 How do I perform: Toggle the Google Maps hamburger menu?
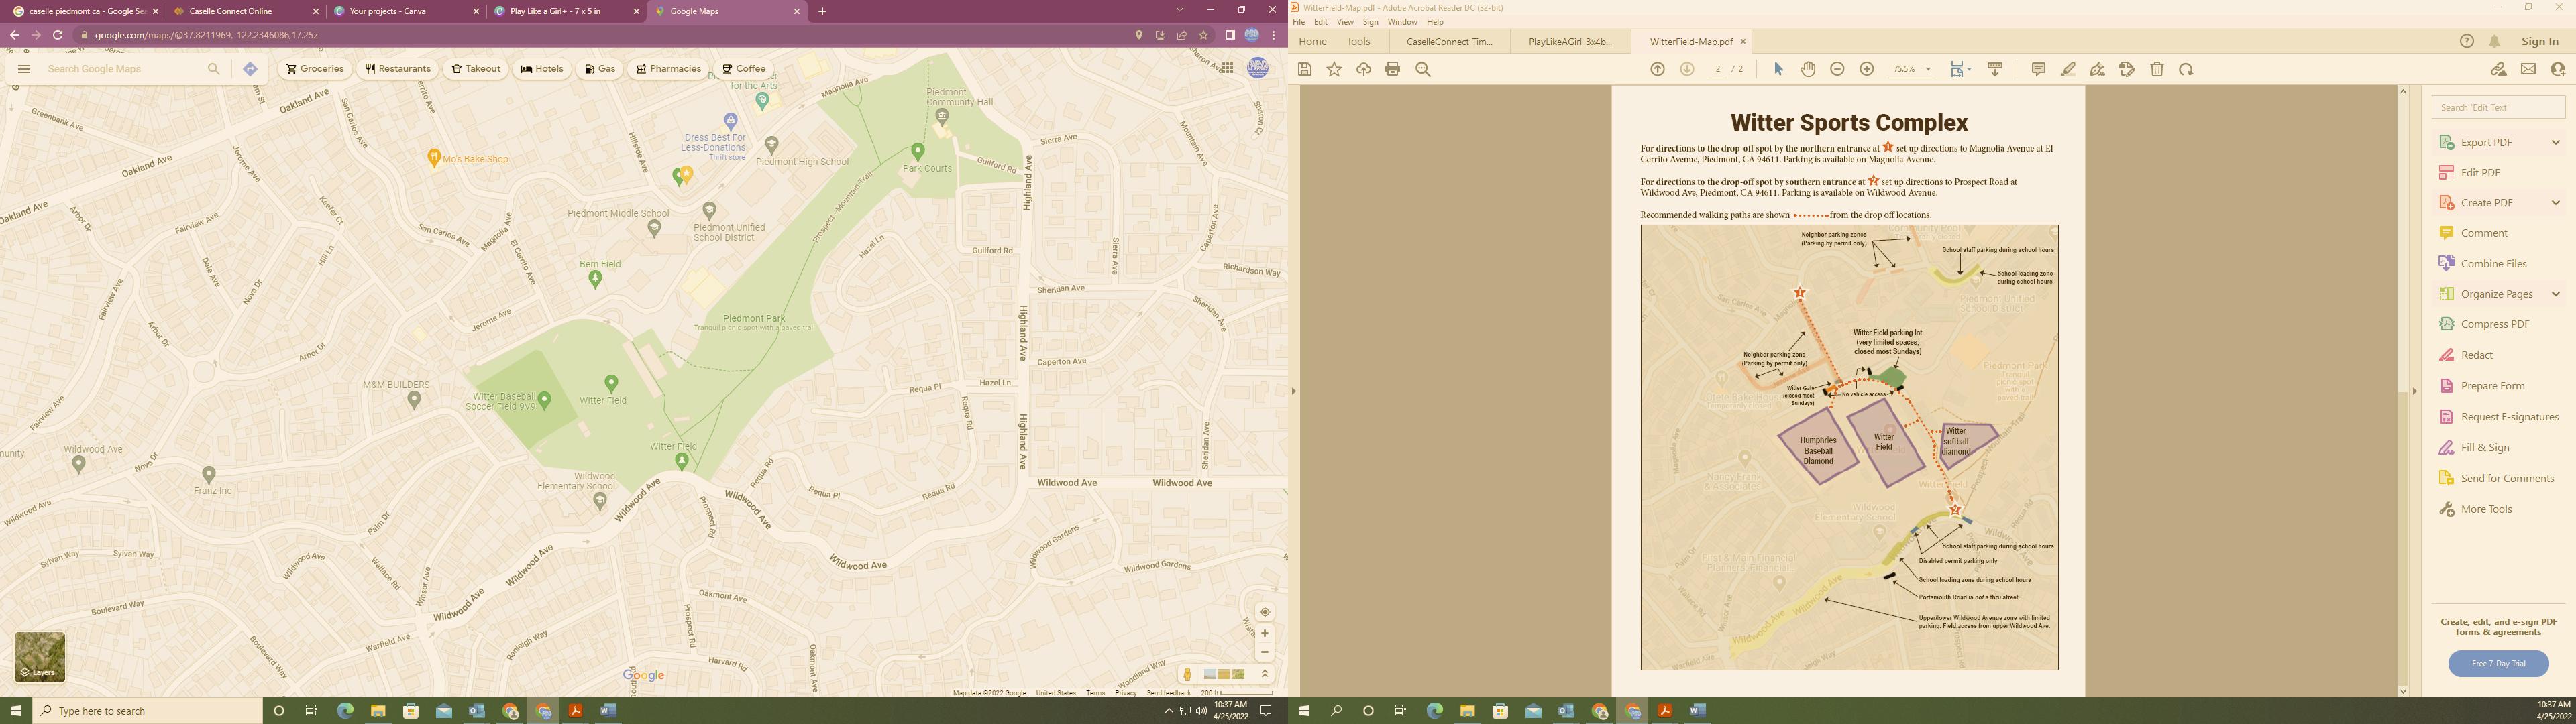point(24,69)
